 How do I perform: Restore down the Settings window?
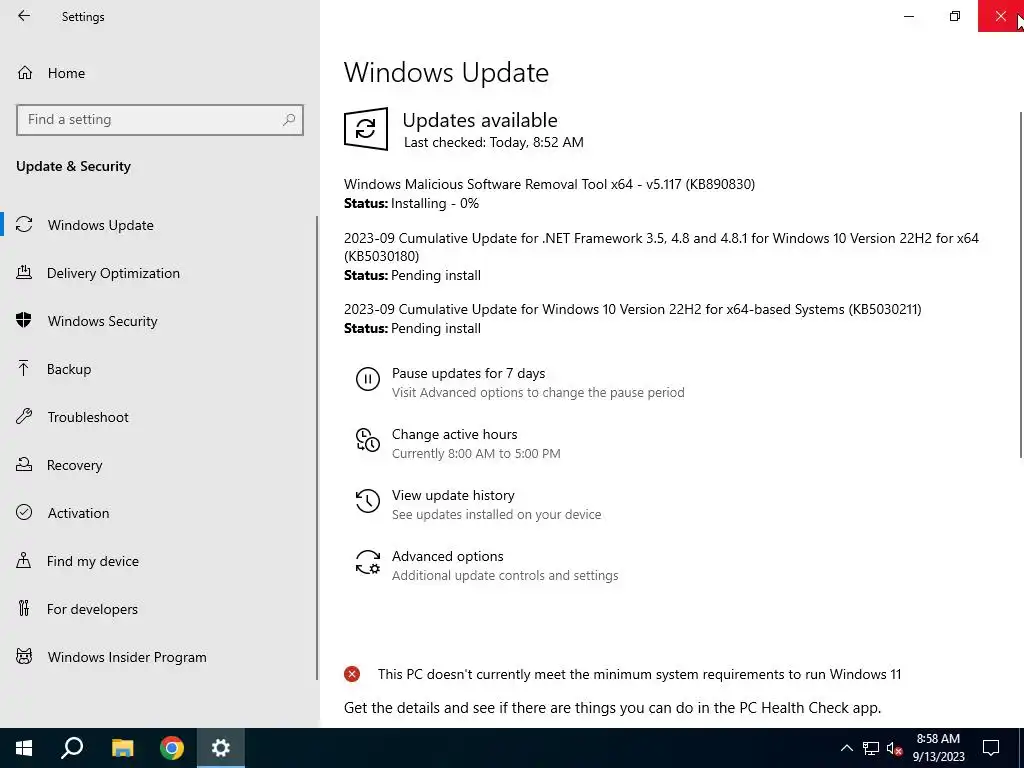955,16
